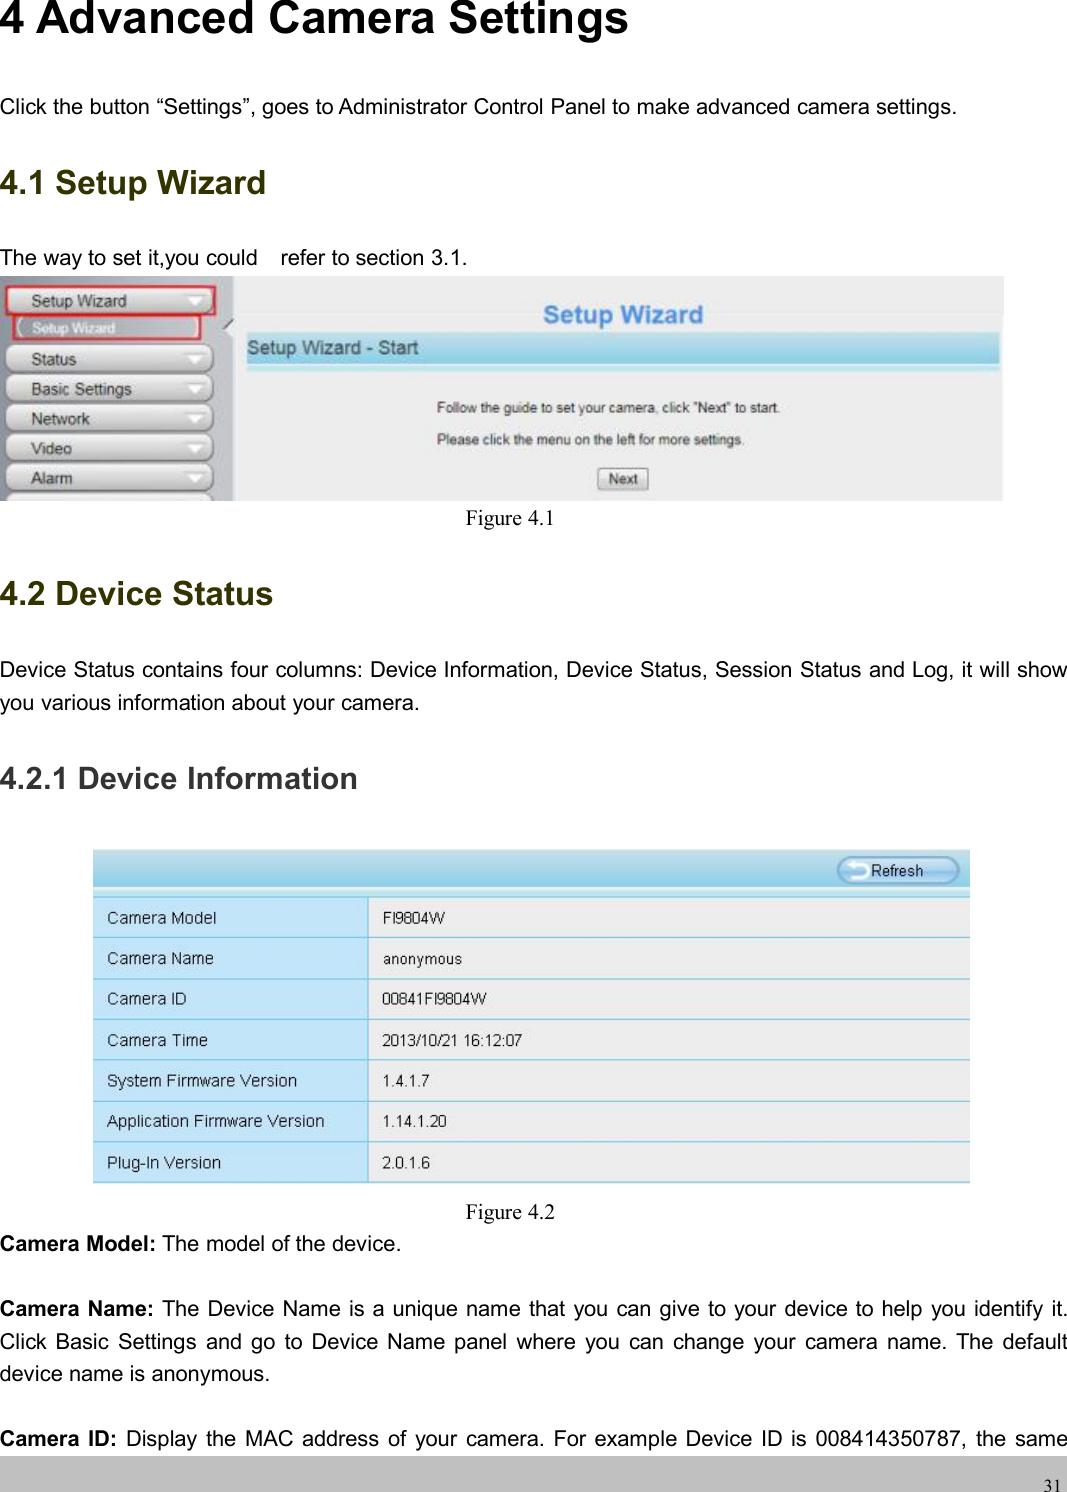This screenshot has width=1067, height=1492.
Task: Click the arrow icon on Basic Settings
Action: pos(196,389)
